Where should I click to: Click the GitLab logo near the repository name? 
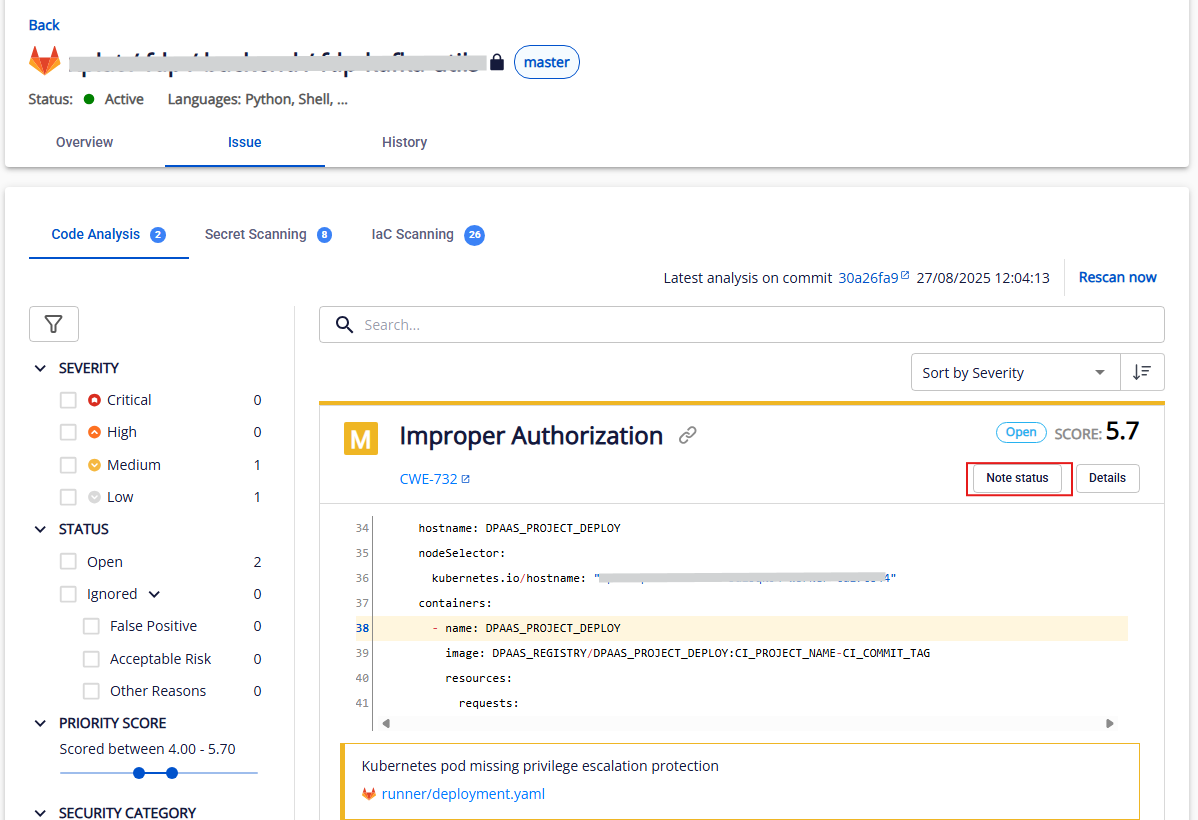click(44, 61)
